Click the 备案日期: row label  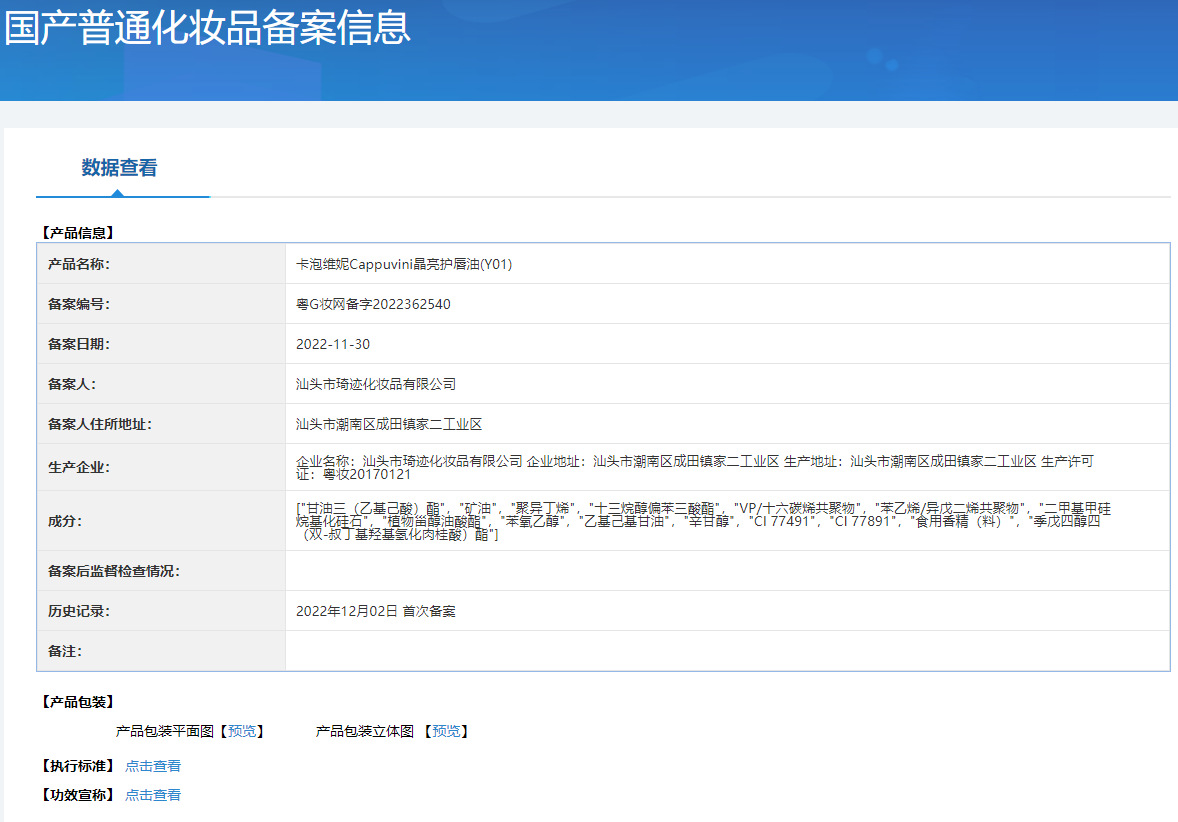point(79,344)
